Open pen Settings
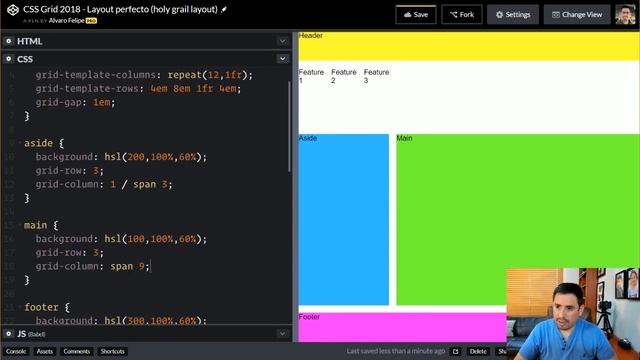This screenshot has width=640, height=360. (x=513, y=15)
